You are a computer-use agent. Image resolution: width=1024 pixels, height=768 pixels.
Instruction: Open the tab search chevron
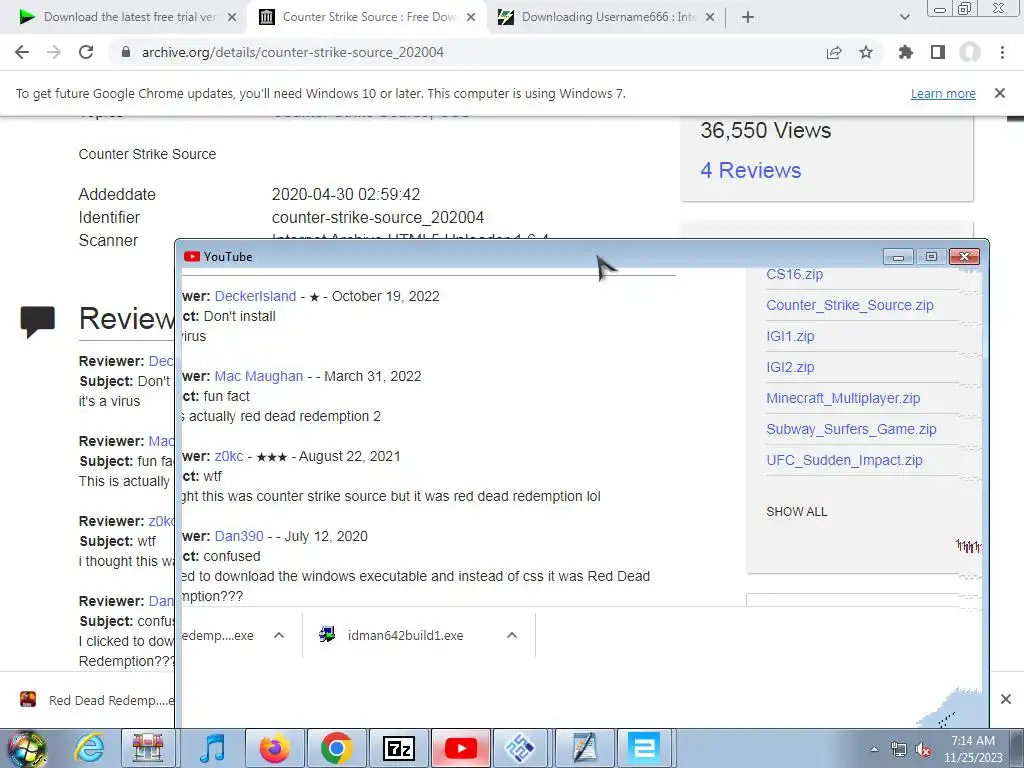point(904,17)
